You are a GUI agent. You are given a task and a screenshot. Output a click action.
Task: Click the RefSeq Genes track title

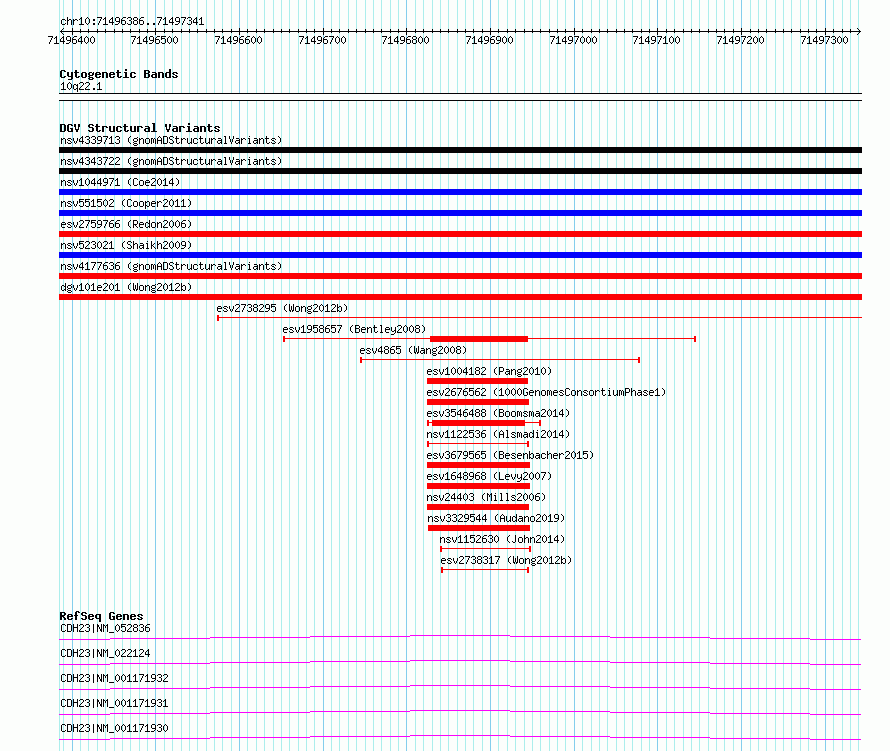click(102, 616)
